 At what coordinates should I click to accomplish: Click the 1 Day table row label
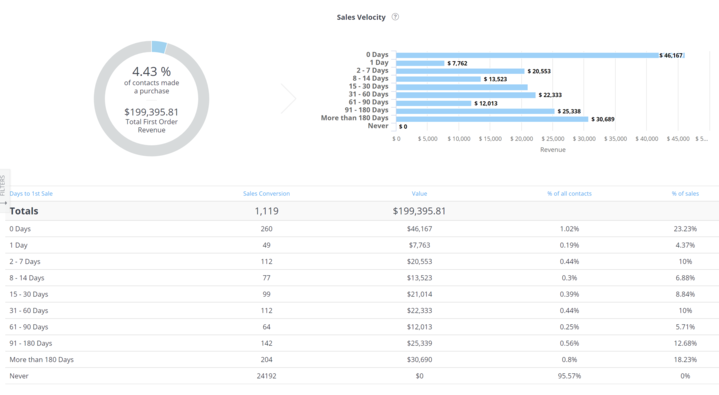click(18, 245)
